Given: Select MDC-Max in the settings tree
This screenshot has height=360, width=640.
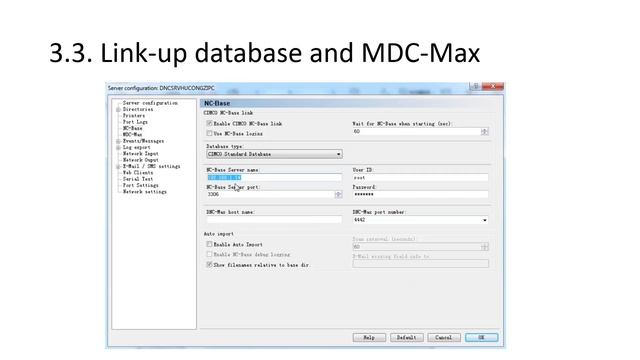Looking at the screenshot, I should click(133, 134).
